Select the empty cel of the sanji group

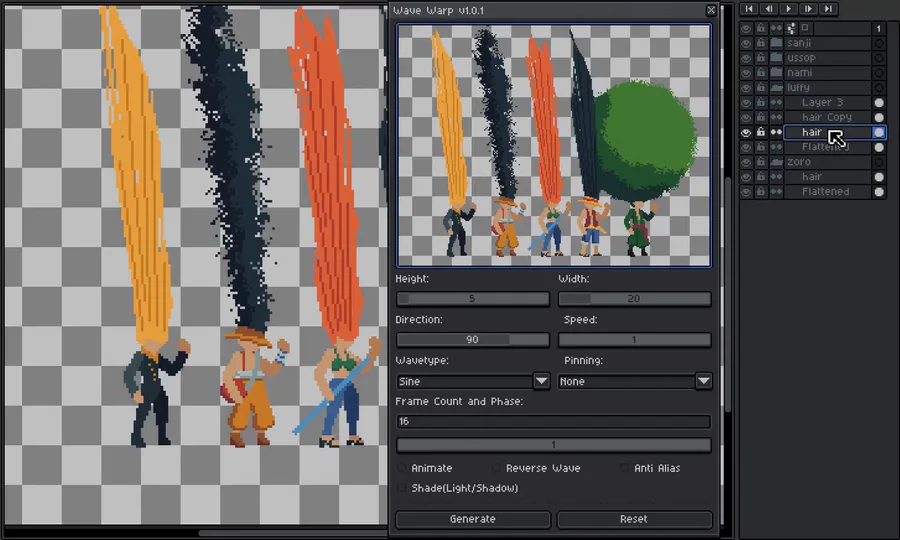(879, 43)
